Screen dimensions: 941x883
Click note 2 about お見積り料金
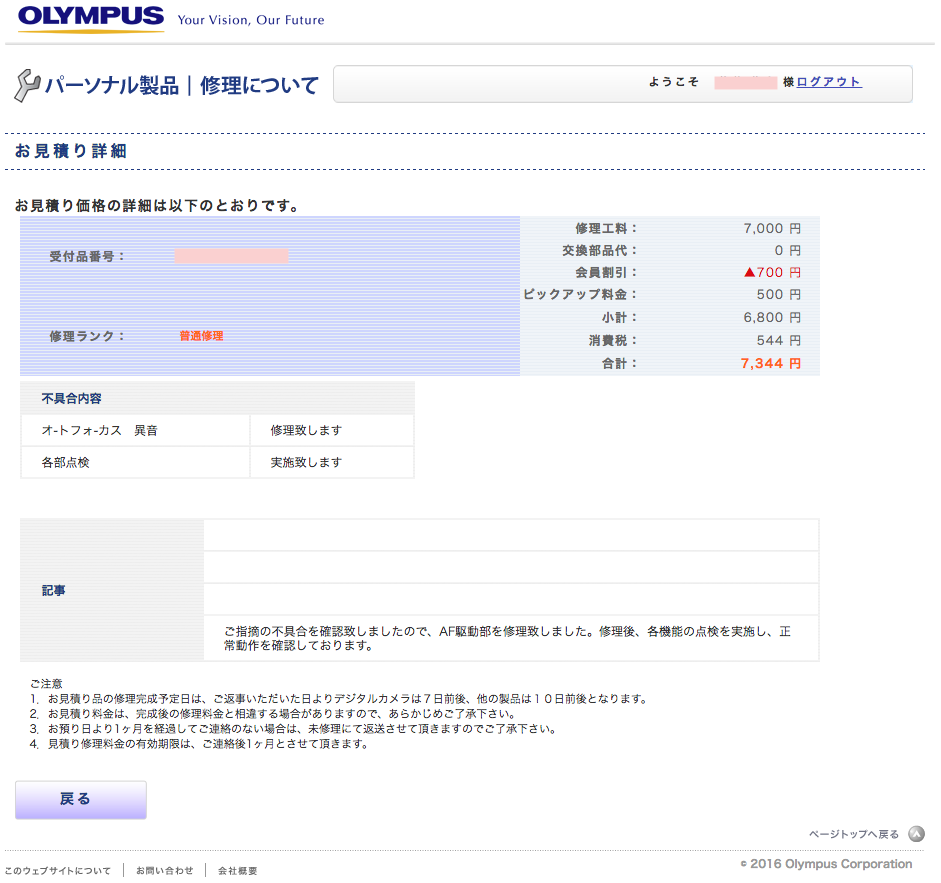click(272, 714)
